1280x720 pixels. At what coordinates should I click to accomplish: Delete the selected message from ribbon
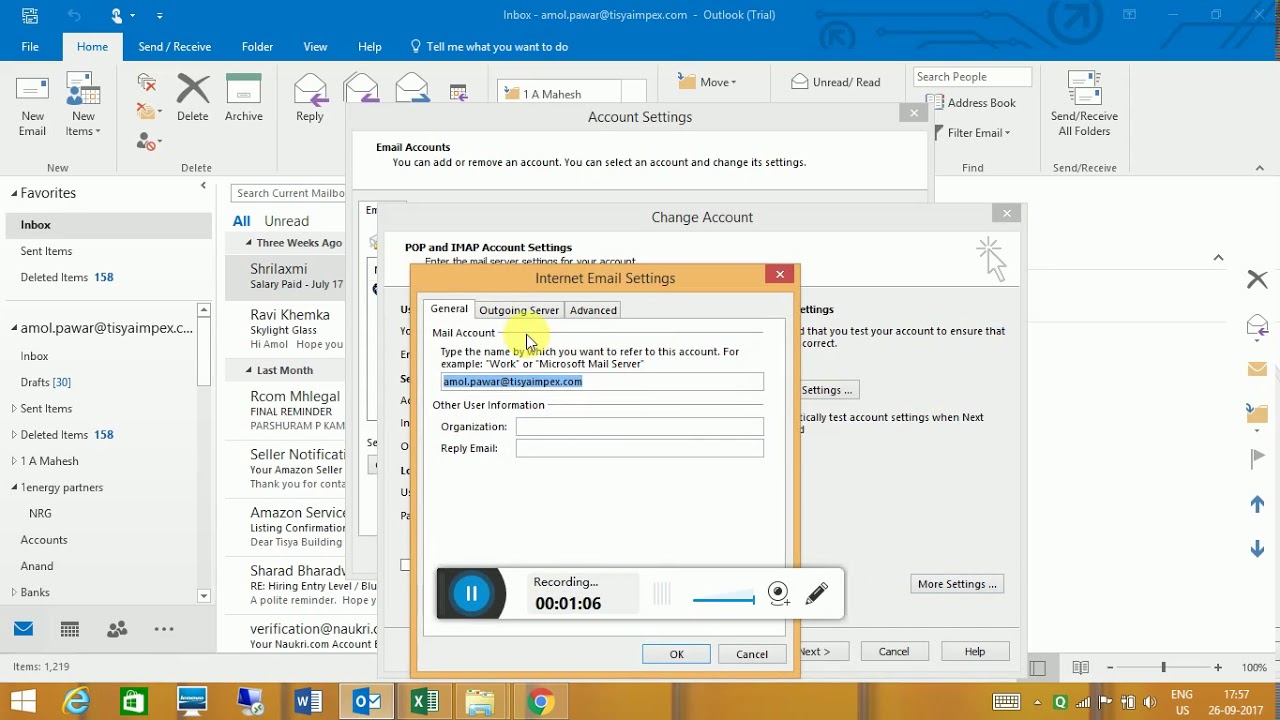(193, 98)
